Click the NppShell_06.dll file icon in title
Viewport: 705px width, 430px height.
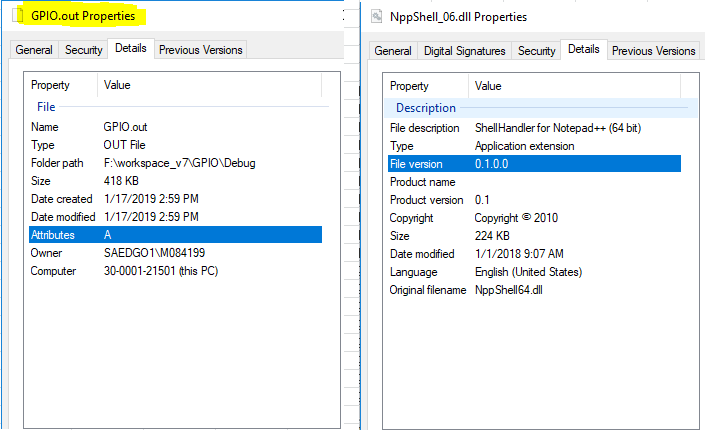tap(377, 16)
